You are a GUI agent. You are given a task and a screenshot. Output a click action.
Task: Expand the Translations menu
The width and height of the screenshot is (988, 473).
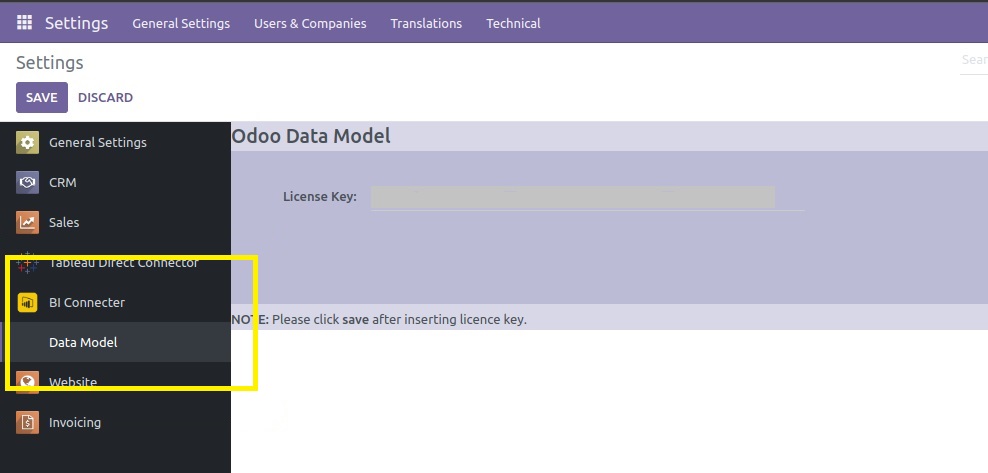[x=426, y=23]
